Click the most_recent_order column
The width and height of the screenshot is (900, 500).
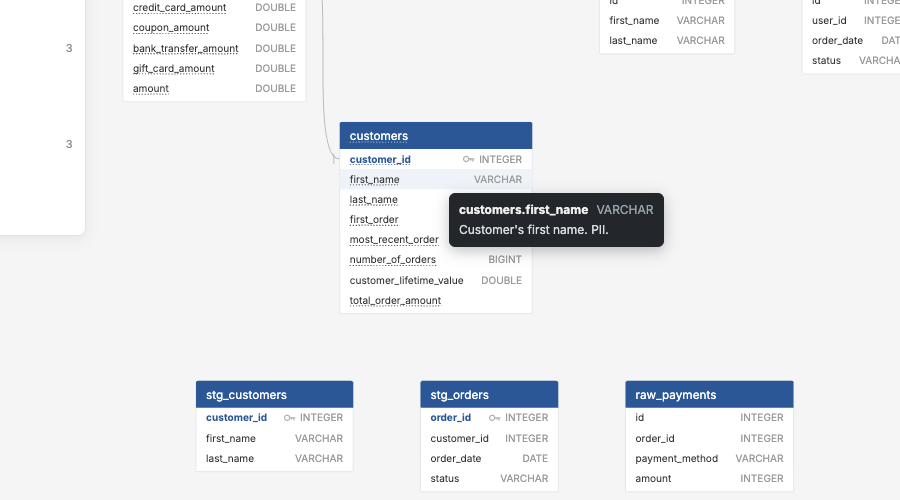pos(394,240)
